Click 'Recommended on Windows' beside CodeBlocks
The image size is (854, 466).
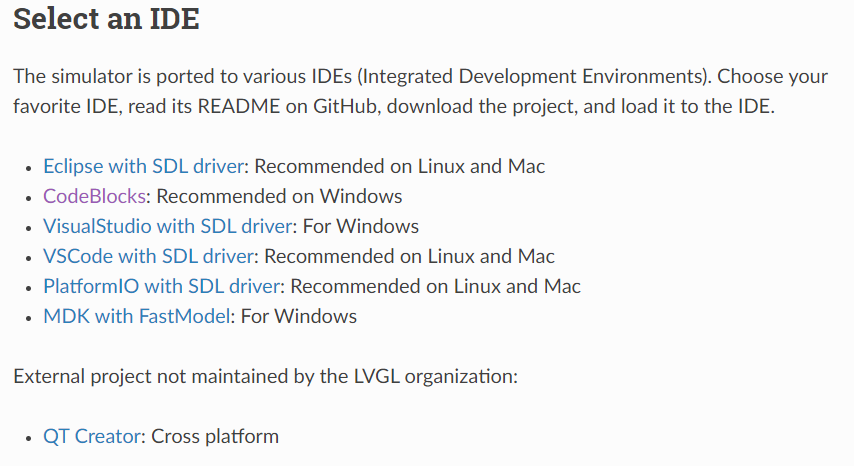point(279,196)
